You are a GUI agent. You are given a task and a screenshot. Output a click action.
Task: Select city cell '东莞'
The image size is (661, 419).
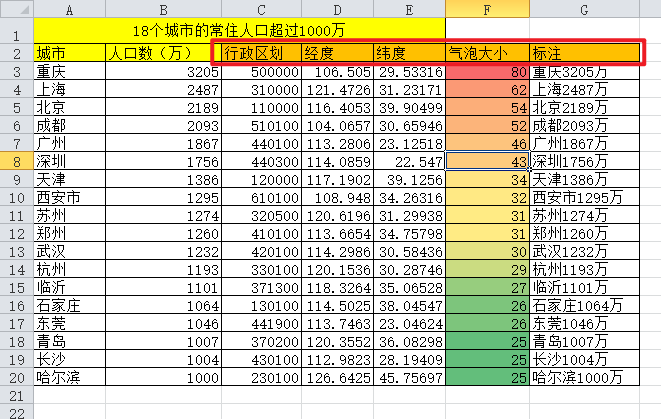70,323
